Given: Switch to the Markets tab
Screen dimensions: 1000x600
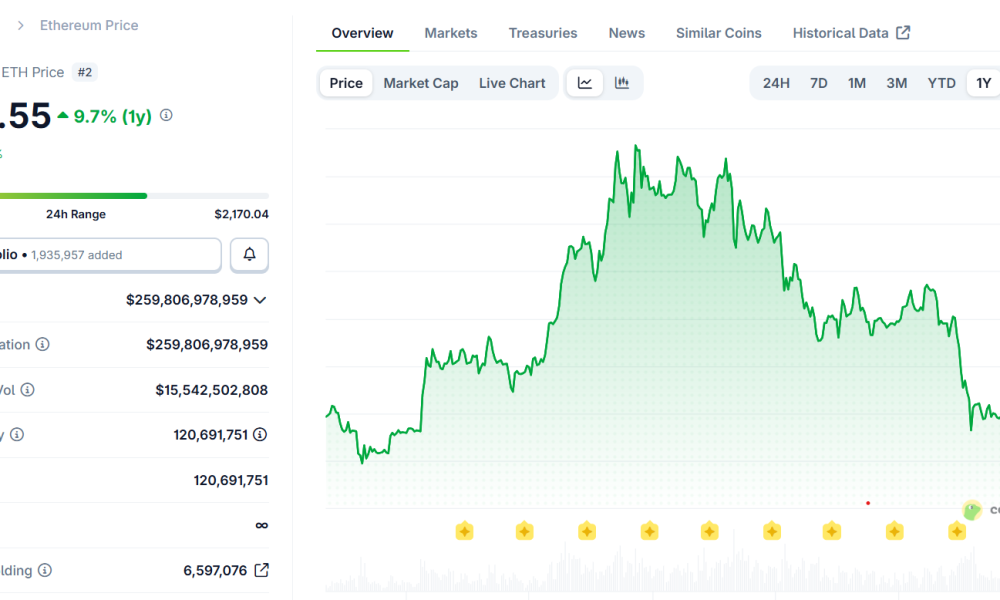Looking at the screenshot, I should [x=451, y=33].
